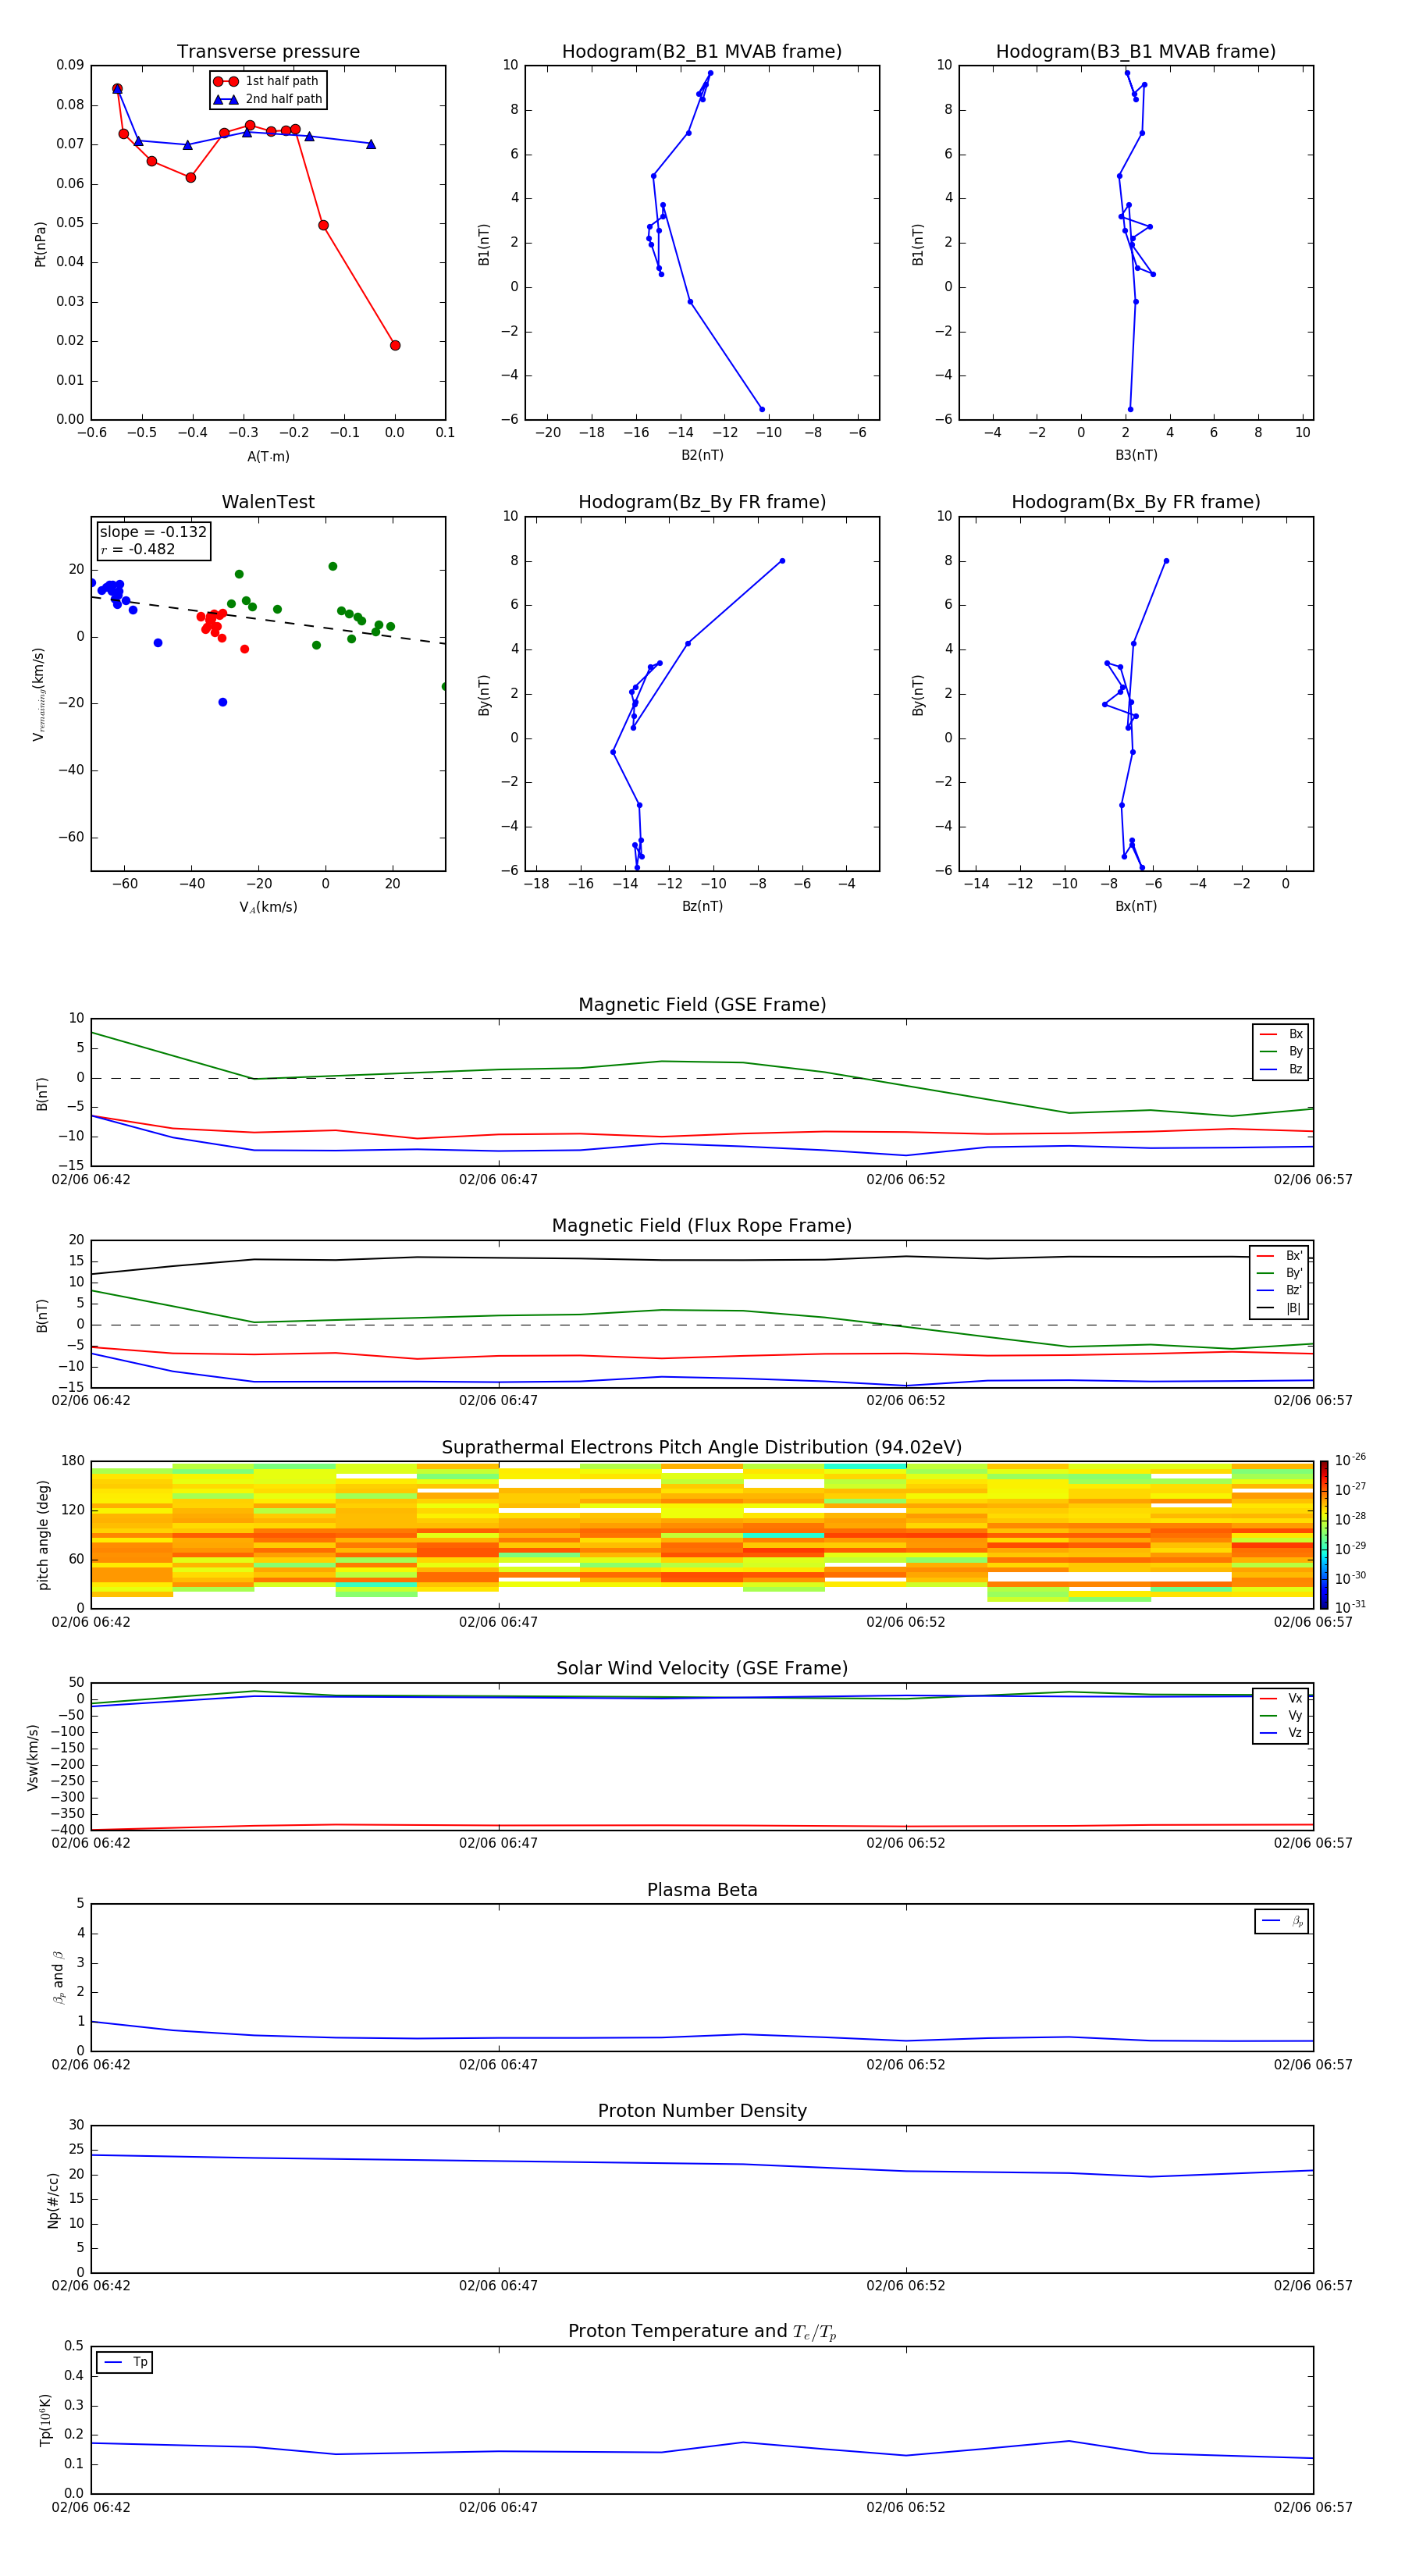Screen dimensions: 1405x2576
Task: Click the 10^-26 colorbar tick label
Action: (1350, 1461)
